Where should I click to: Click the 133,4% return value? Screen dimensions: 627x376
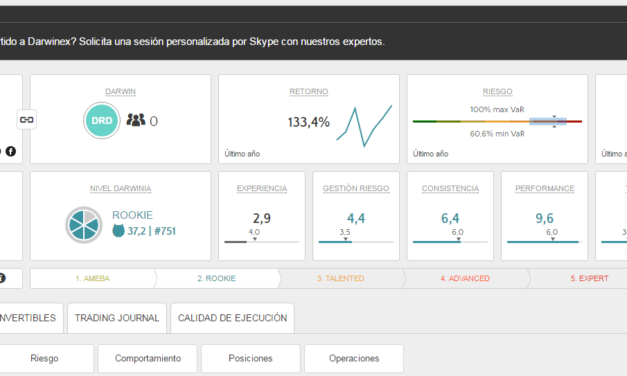[x=309, y=122]
